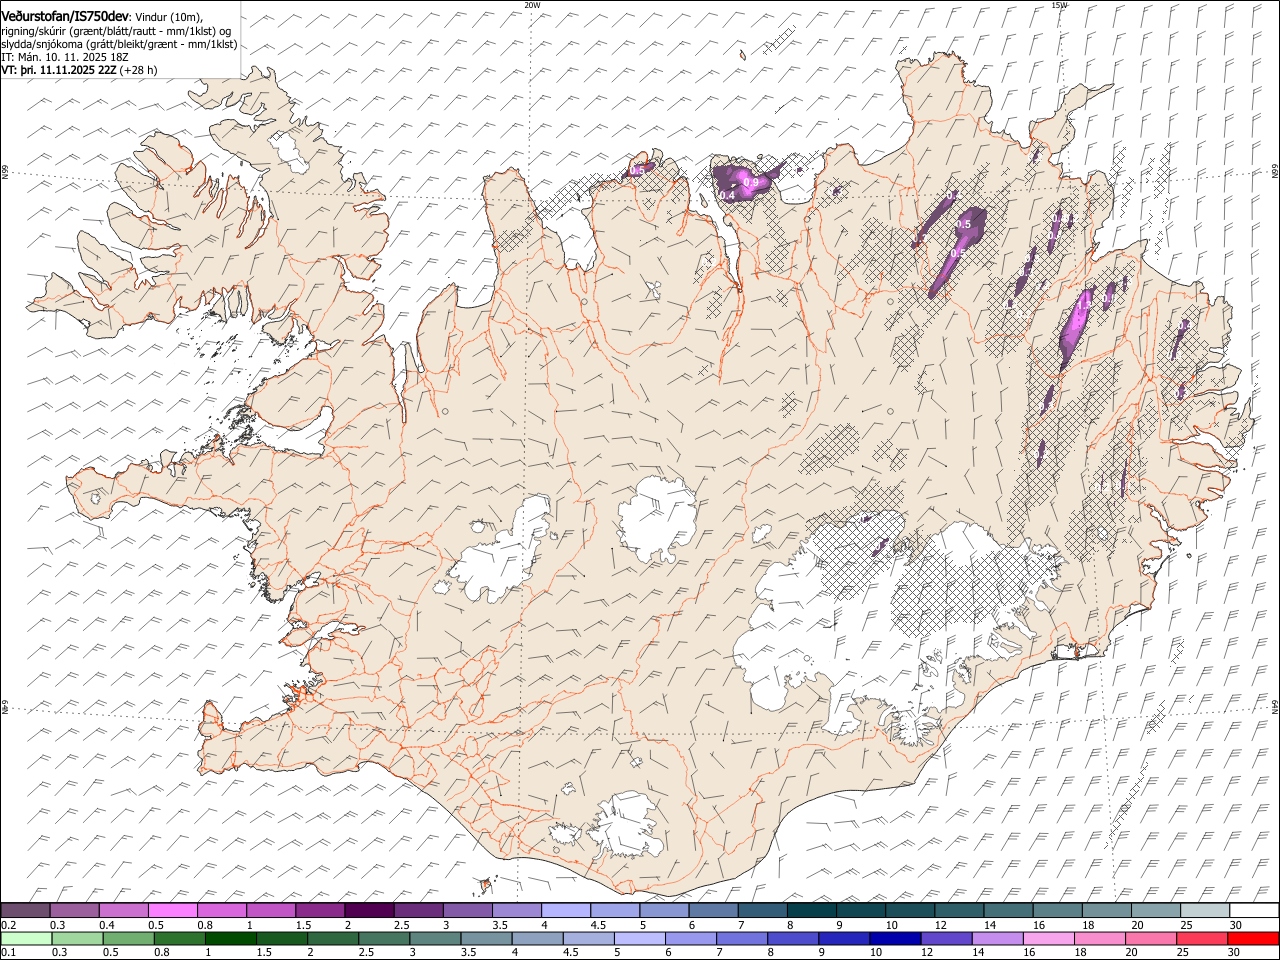Pick the dark teal 8 swatch in top legend row

pyautogui.click(x=811, y=910)
